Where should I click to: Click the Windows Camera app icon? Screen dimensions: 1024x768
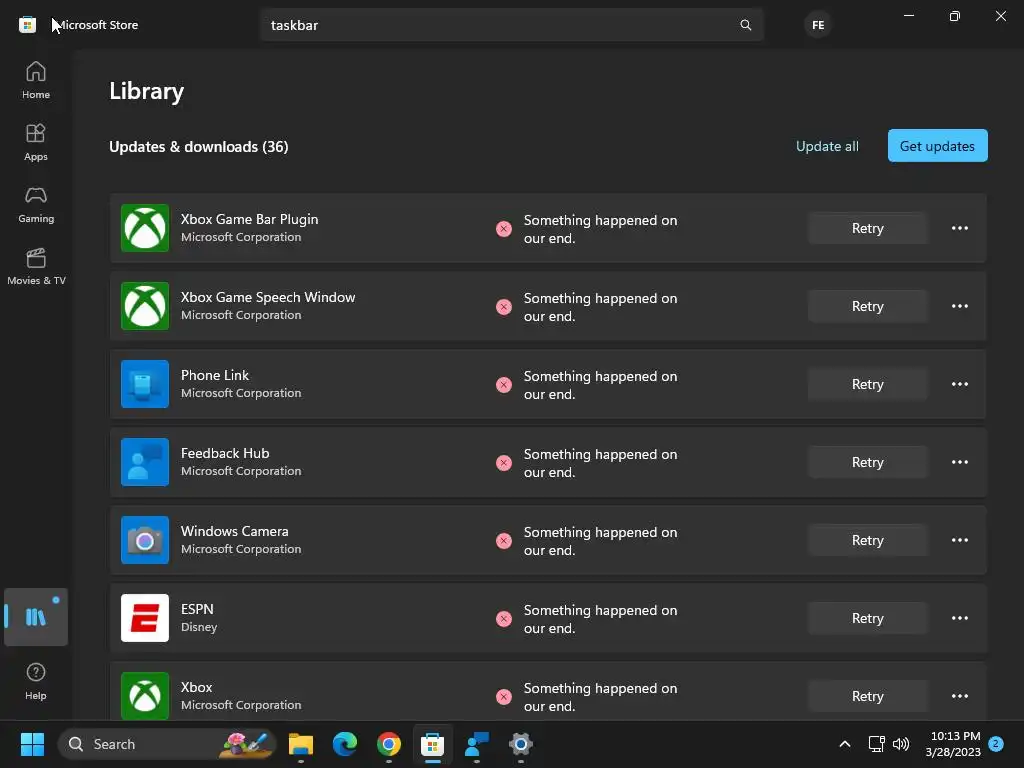pos(145,540)
